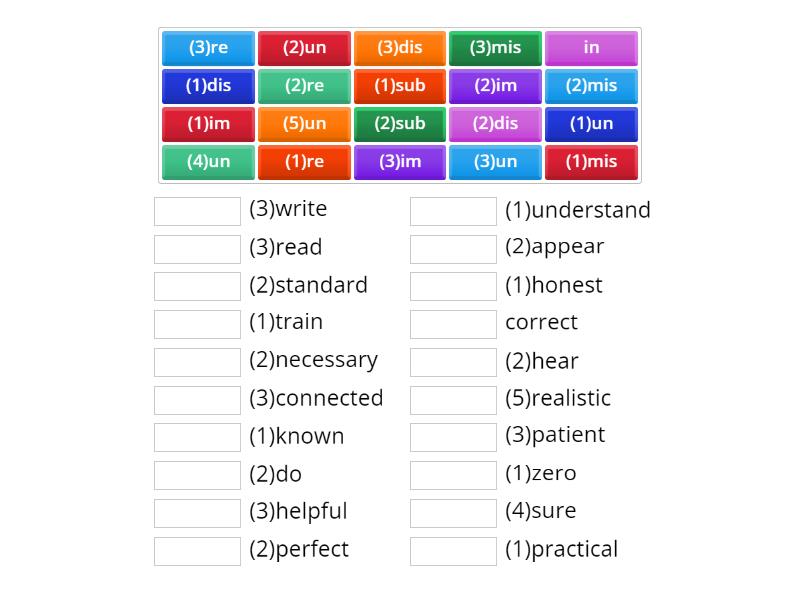Choose the (3)mis prefix tile

pyautogui.click(x=496, y=47)
